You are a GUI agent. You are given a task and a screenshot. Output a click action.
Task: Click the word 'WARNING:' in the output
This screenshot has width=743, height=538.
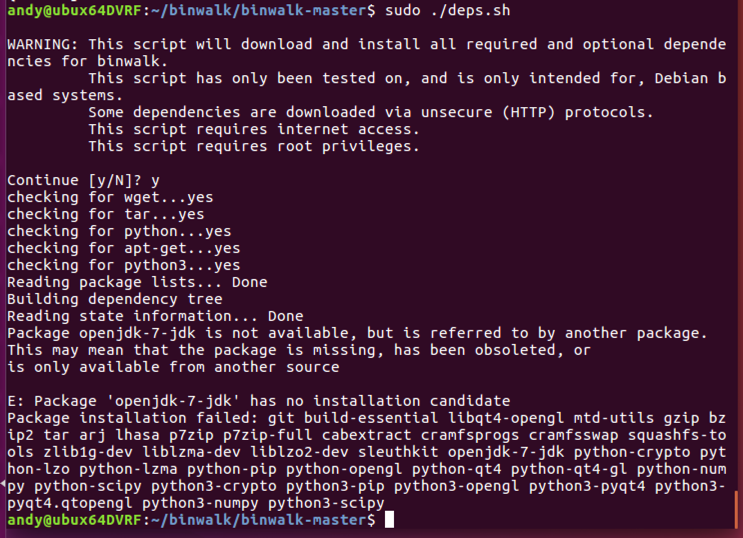(x=43, y=44)
